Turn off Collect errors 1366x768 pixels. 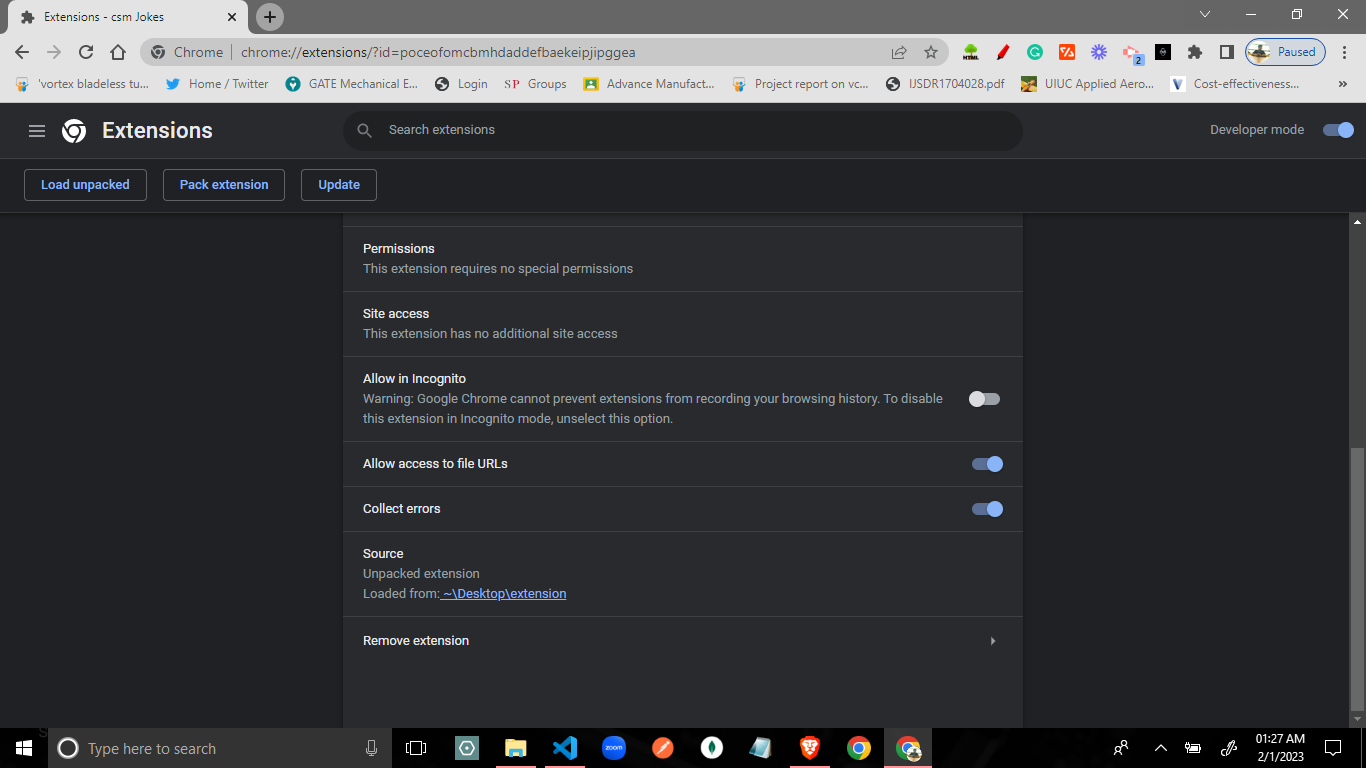[986, 508]
